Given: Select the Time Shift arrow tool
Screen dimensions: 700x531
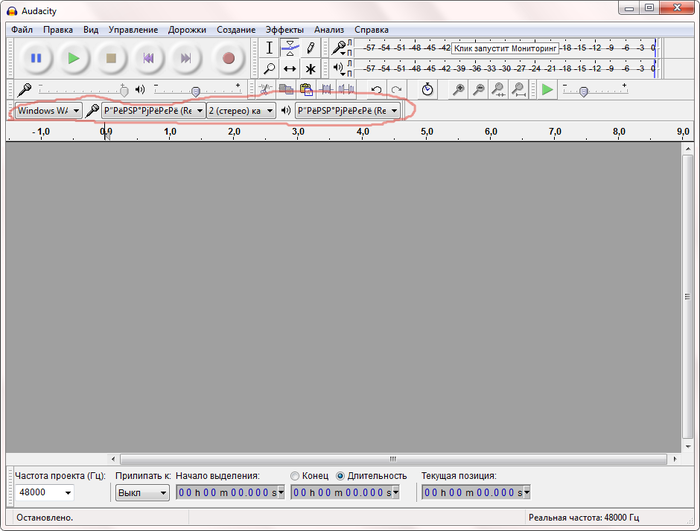Looking at the screenshot, I should [x=290, y=69].
